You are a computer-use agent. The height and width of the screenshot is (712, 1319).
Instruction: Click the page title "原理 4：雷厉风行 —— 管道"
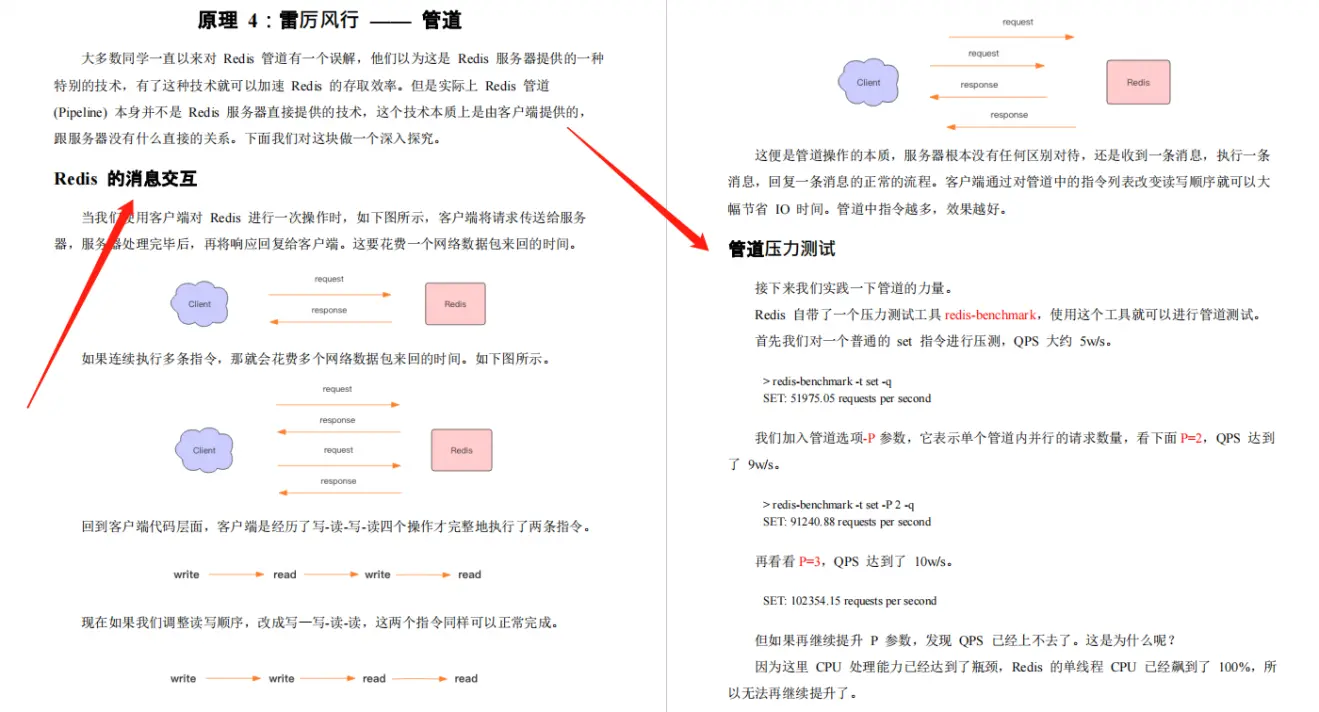[330, 20]
